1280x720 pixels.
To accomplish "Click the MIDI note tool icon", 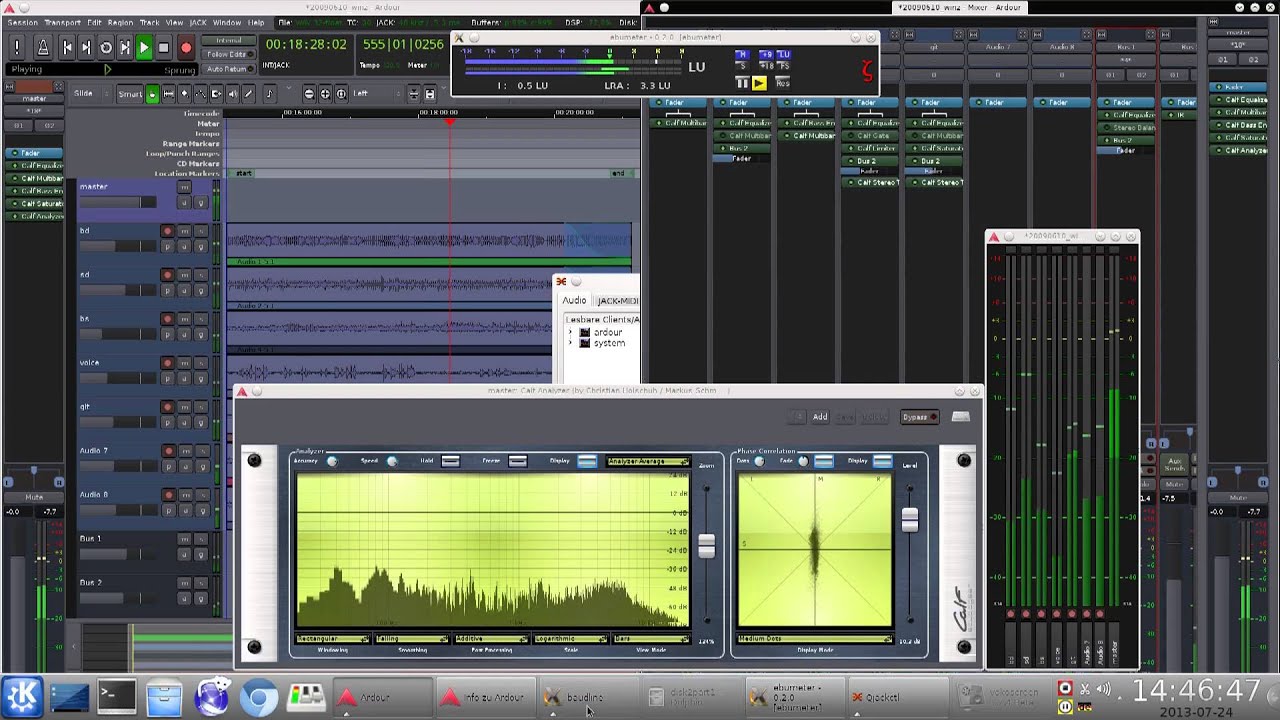I will 270,94.
